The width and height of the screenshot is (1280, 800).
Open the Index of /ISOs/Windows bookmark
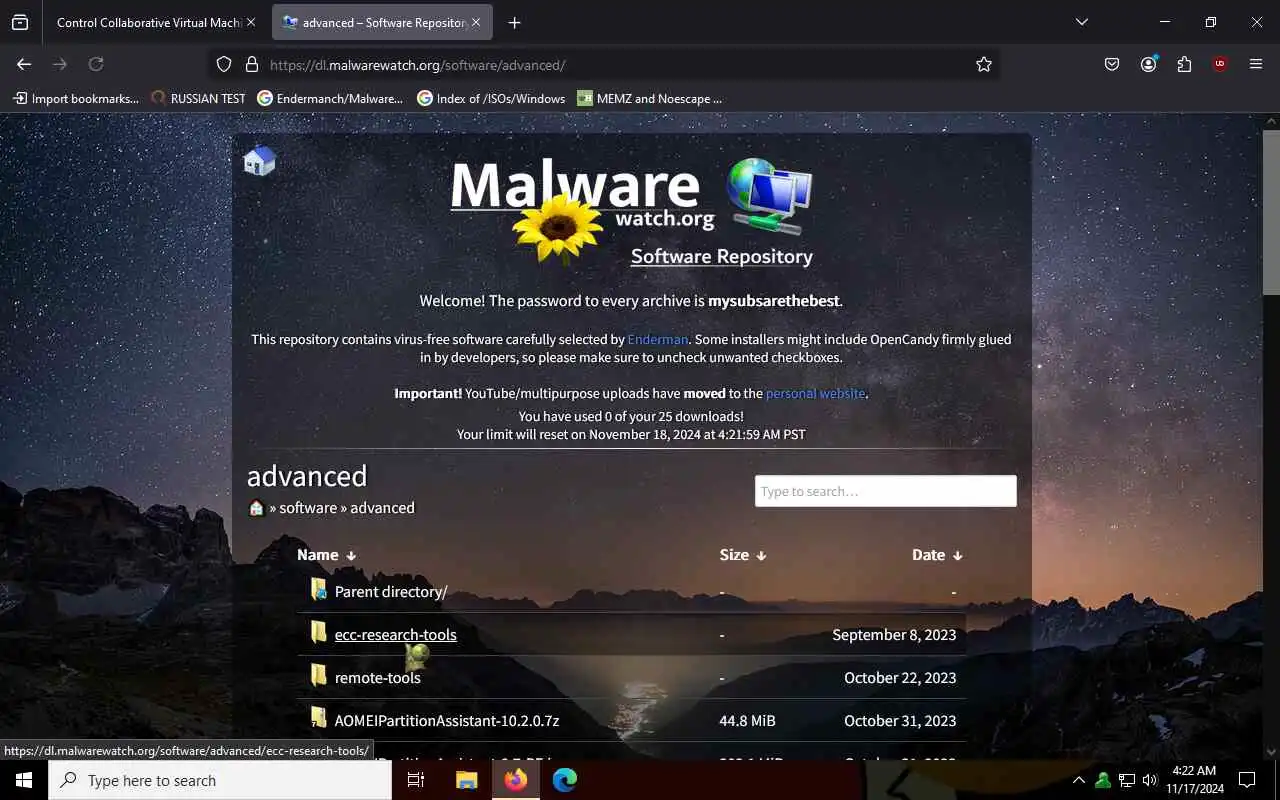pyautogui.click(x=491, y=98)
